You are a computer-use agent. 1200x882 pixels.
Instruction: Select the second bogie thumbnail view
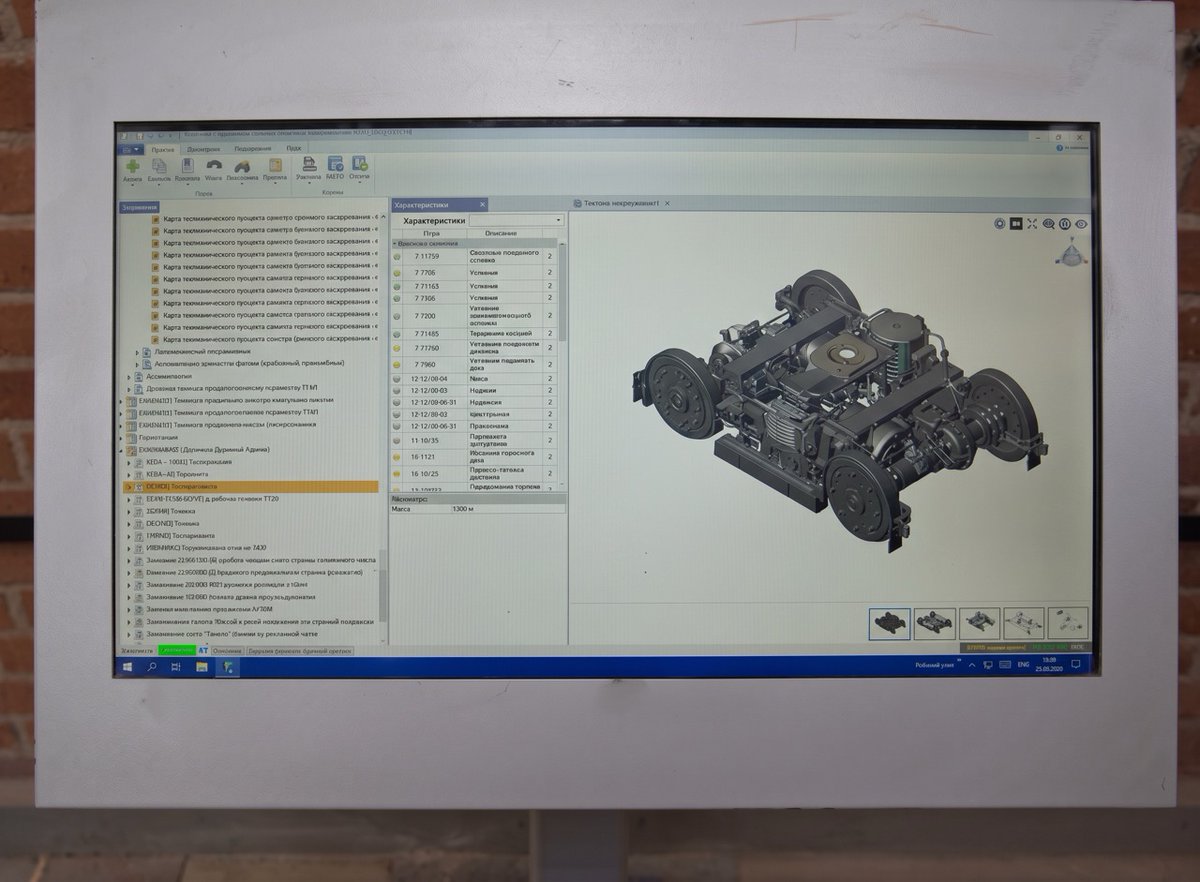pyautogui.click(x=935, y=623)
